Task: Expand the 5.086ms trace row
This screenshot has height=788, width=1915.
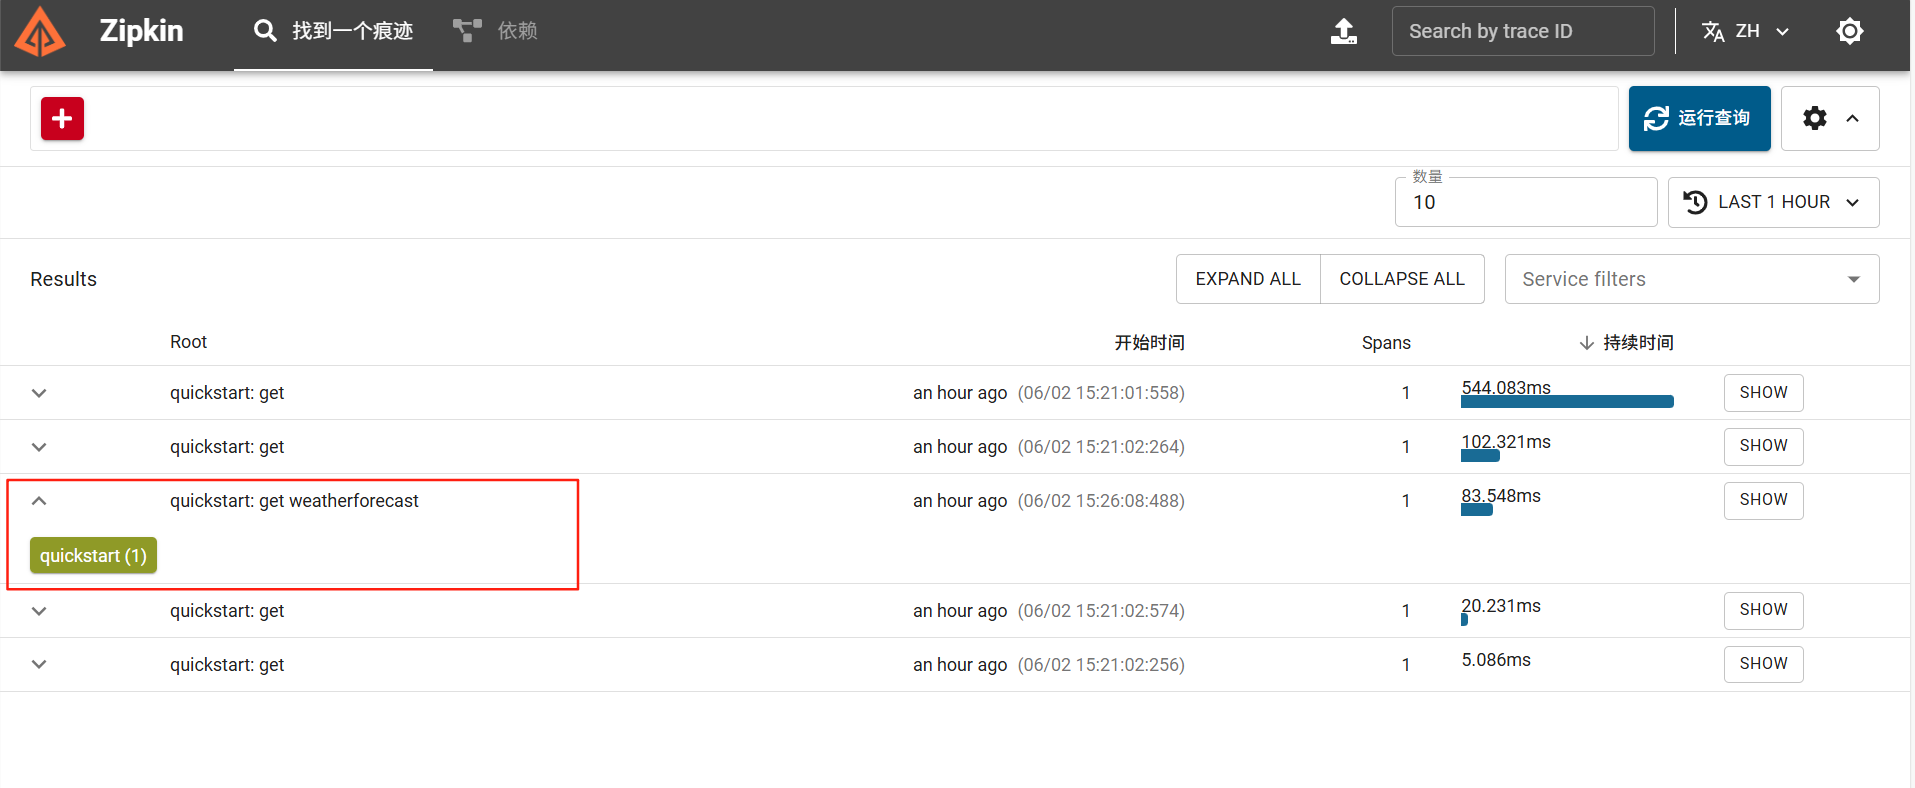Action: [x=39, y=665]
